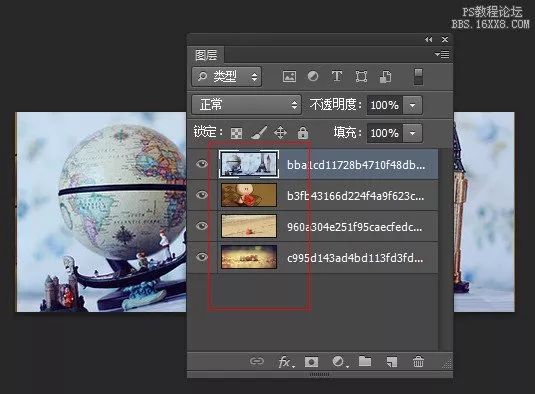
Task: Filter for type layers (T icon)
Action: [337, 76]
